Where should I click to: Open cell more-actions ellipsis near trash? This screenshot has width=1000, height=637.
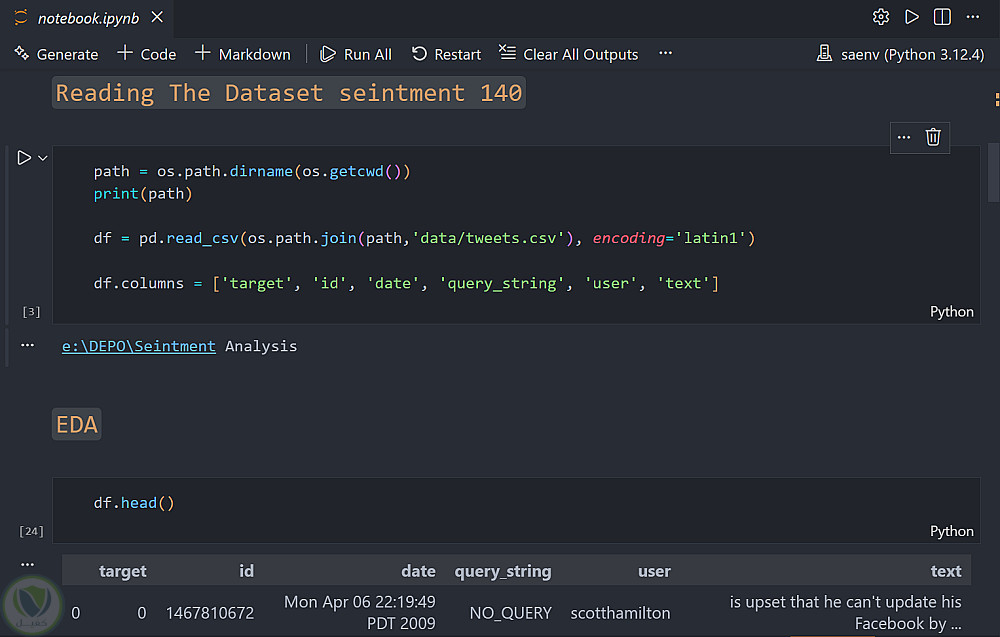click(x=904, y=137)
